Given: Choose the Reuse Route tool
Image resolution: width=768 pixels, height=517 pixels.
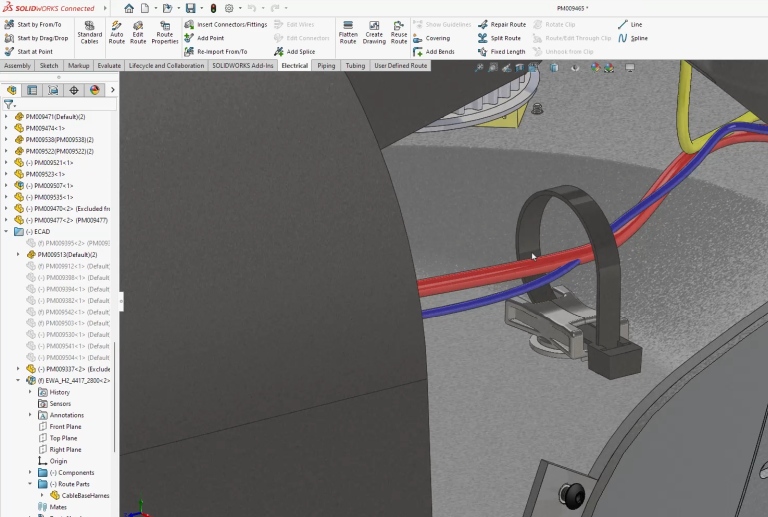Looking at the screenshot, I should (x=399, y=31).
